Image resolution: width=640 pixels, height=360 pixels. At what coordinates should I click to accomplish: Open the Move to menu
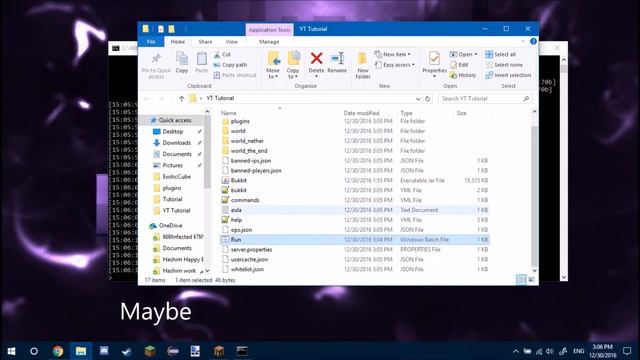tap(273, 65)
